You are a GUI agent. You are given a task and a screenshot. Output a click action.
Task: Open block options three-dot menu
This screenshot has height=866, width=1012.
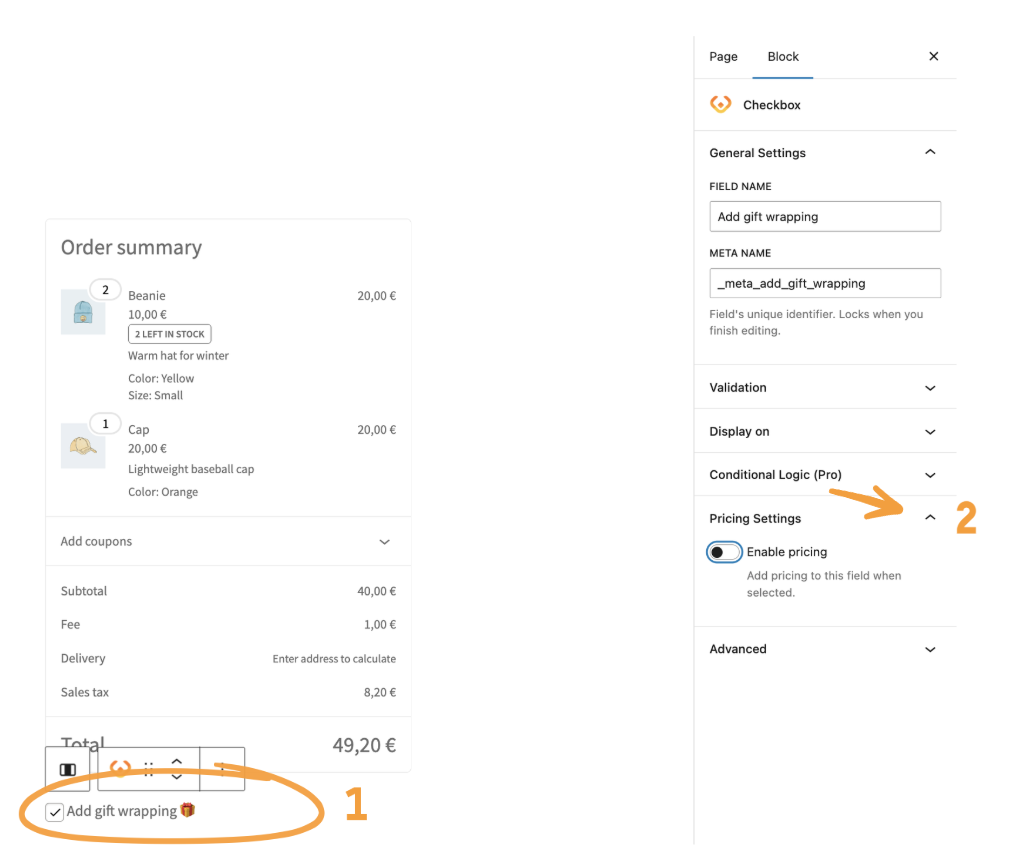(x=222, y=769)
